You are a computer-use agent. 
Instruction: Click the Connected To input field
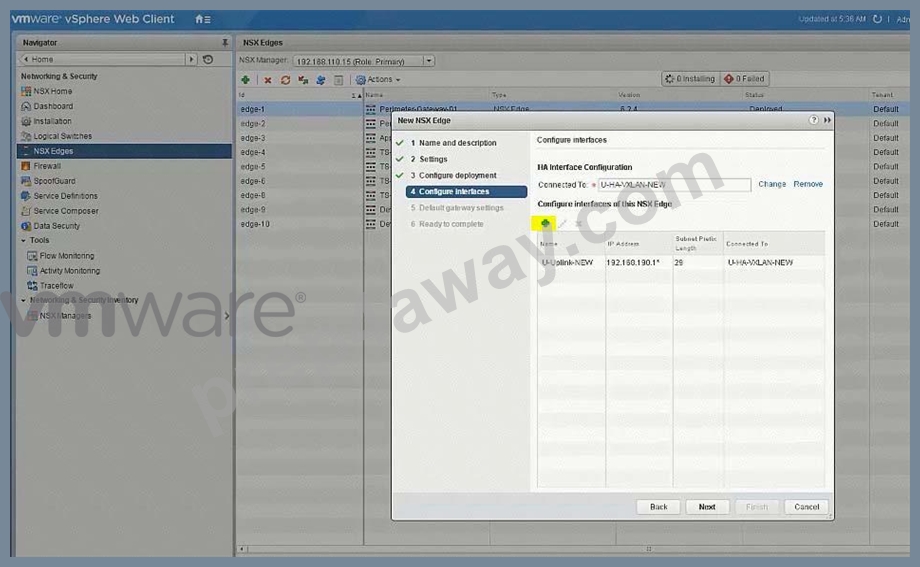(x=674, y=184)
